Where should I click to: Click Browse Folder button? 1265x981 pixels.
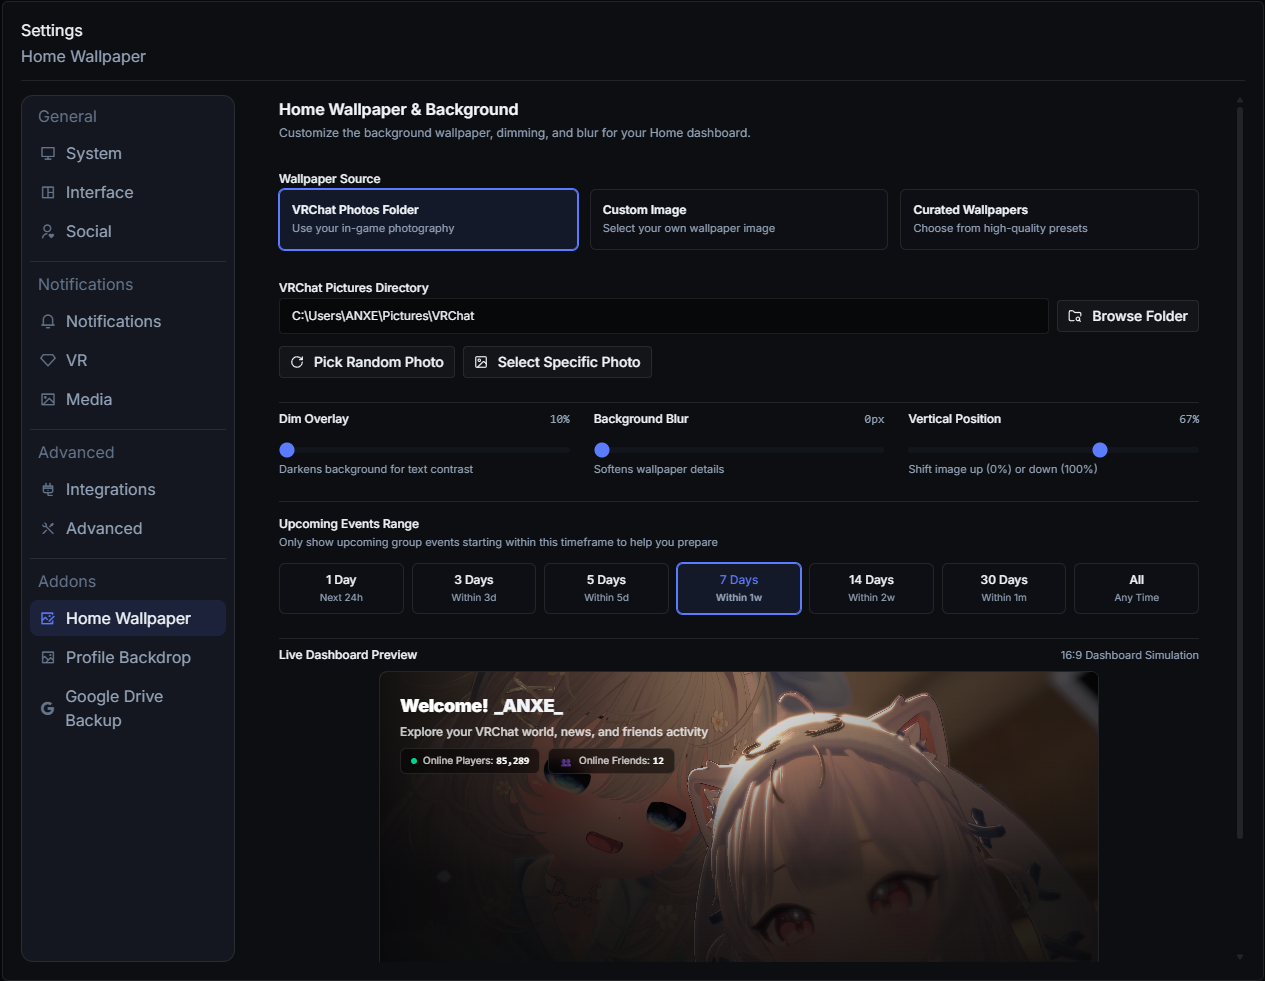pyautogui.click(x=1128, y=316)
